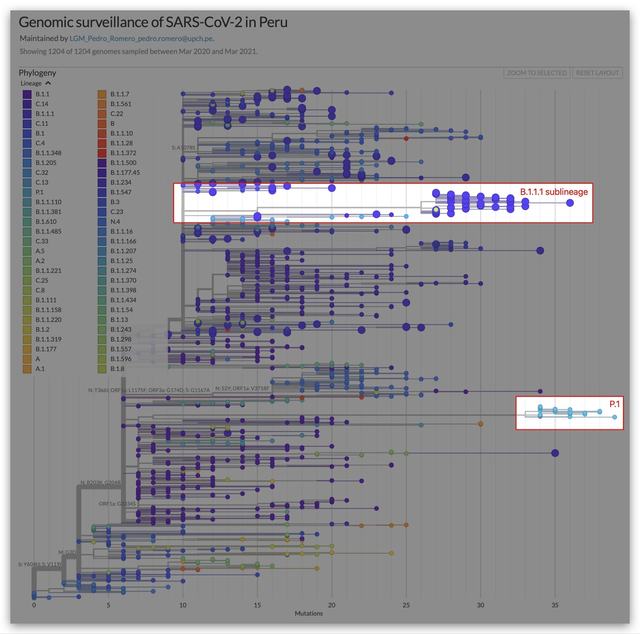The height and width of the screenshot is (634, 640).
Task: Click the B.1.1.7 orange legend swatch
Action: tap(102, 94)
